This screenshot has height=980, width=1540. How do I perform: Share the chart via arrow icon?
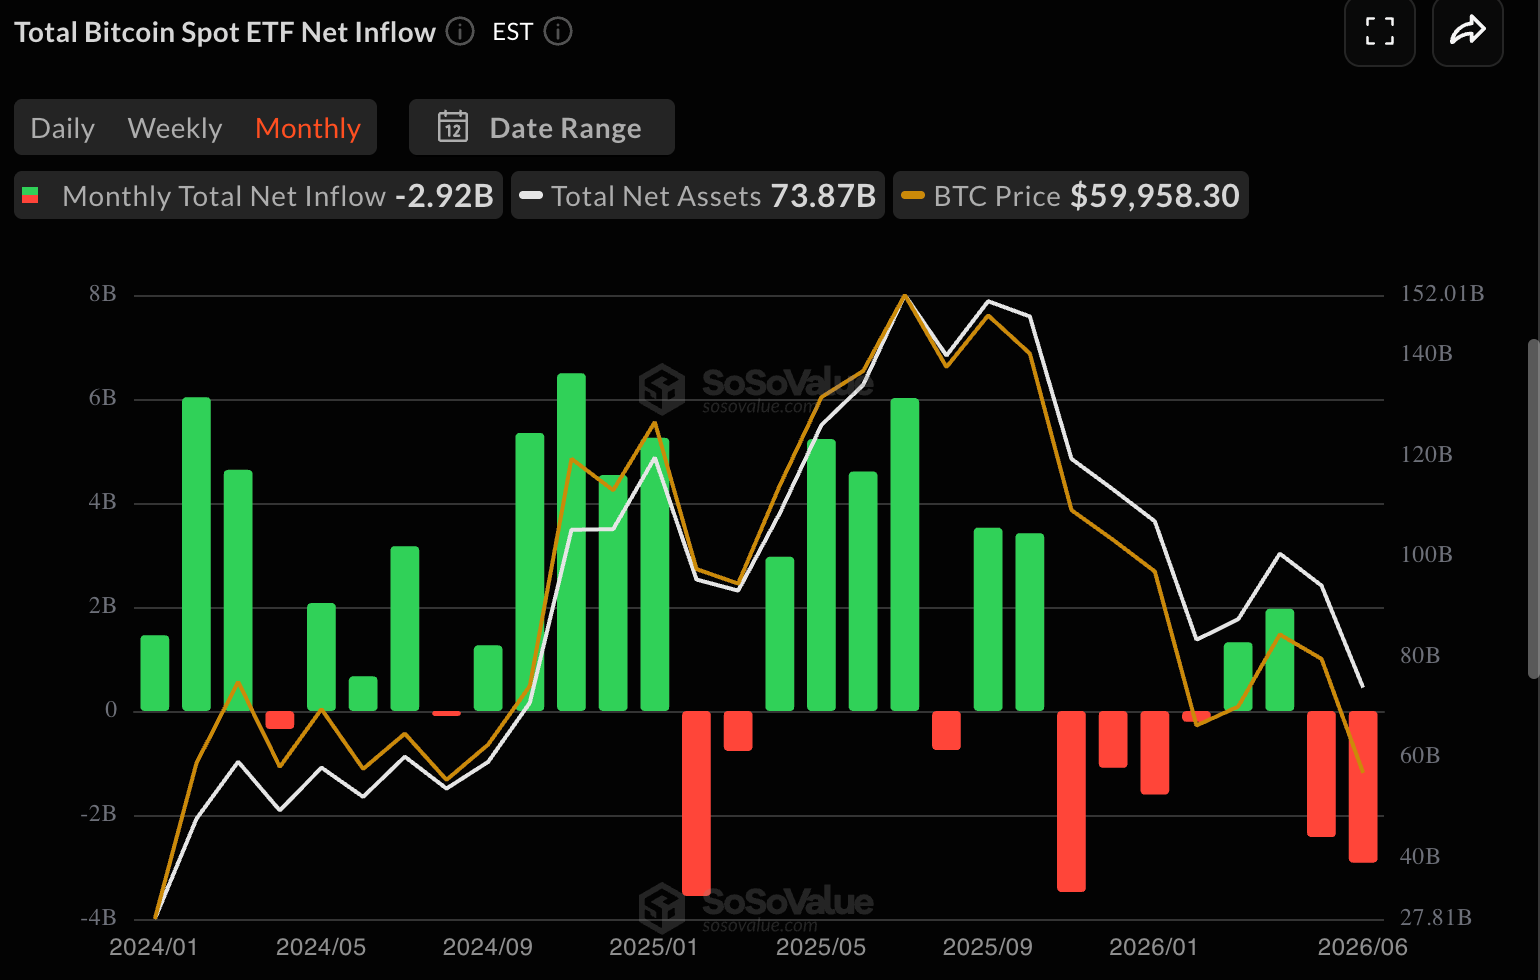pos(1468,31)
